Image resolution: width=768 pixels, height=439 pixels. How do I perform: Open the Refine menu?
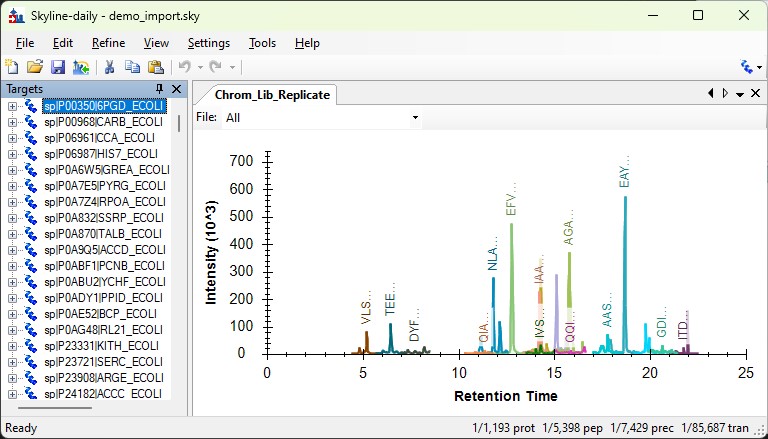108,43
